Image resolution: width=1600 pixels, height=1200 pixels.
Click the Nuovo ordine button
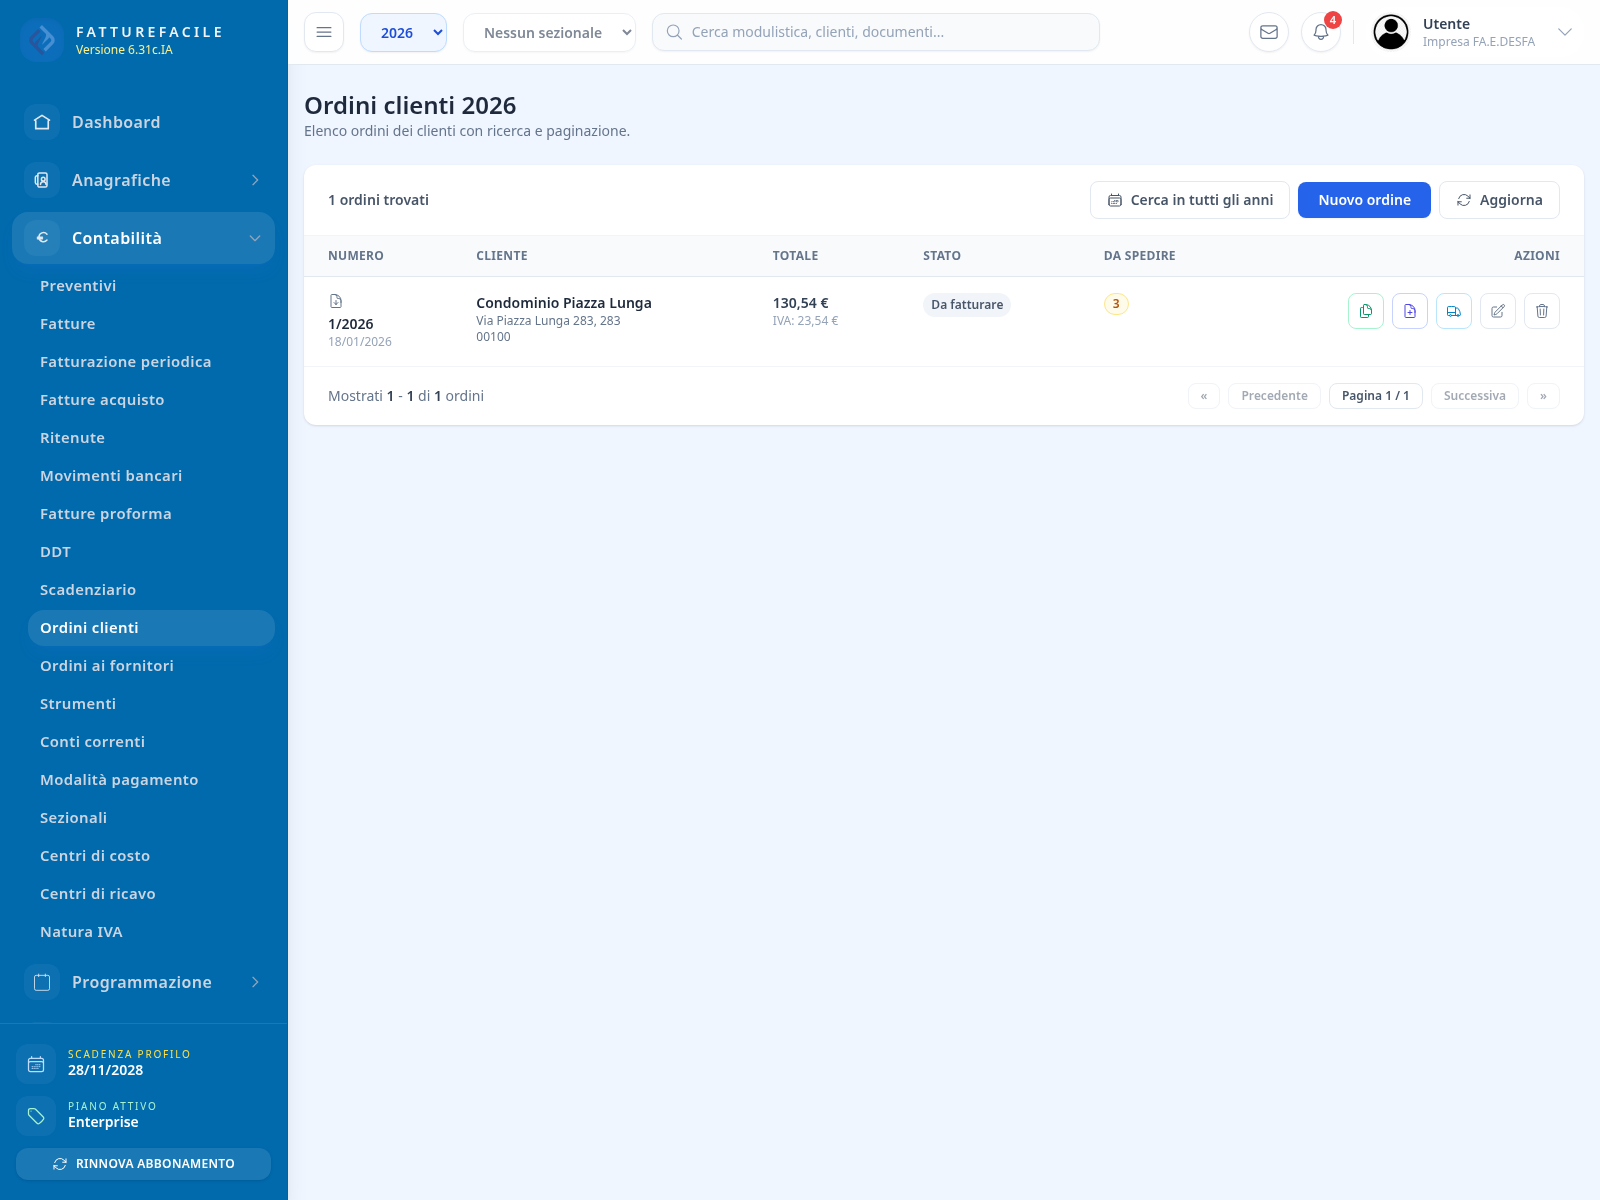(1364, 200)
